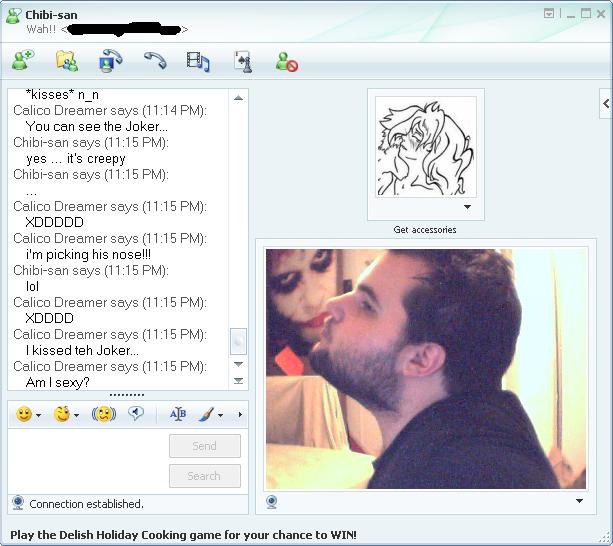Block this contact icon
This screenshot has width=613, height=546.
pyautogui.click(x=287, y=63)
